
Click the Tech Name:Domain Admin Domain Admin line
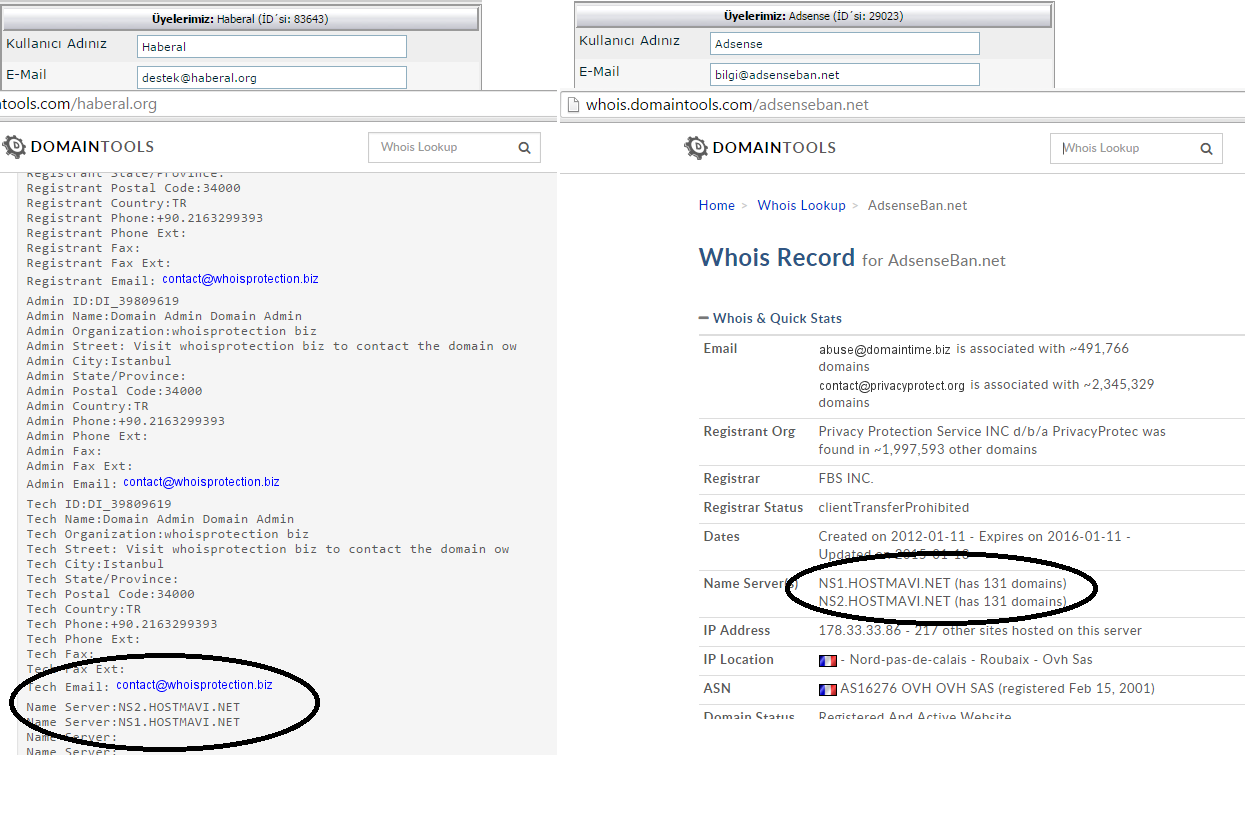(160, 519)
